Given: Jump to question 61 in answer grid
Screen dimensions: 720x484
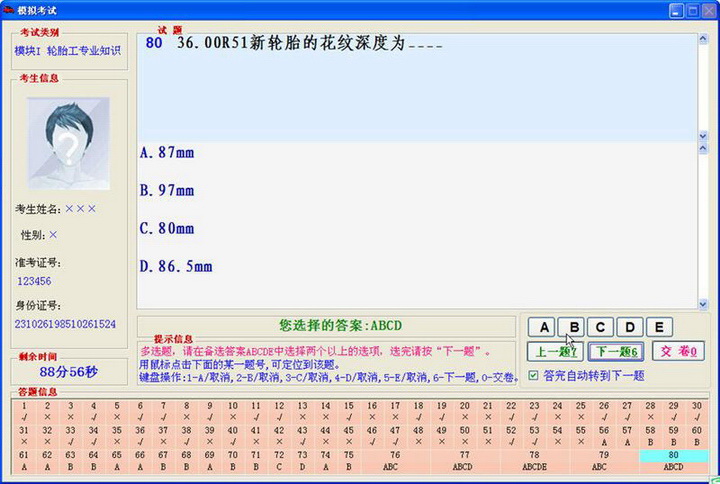Looking at the screenshot, I should click(x=24, y=461).
